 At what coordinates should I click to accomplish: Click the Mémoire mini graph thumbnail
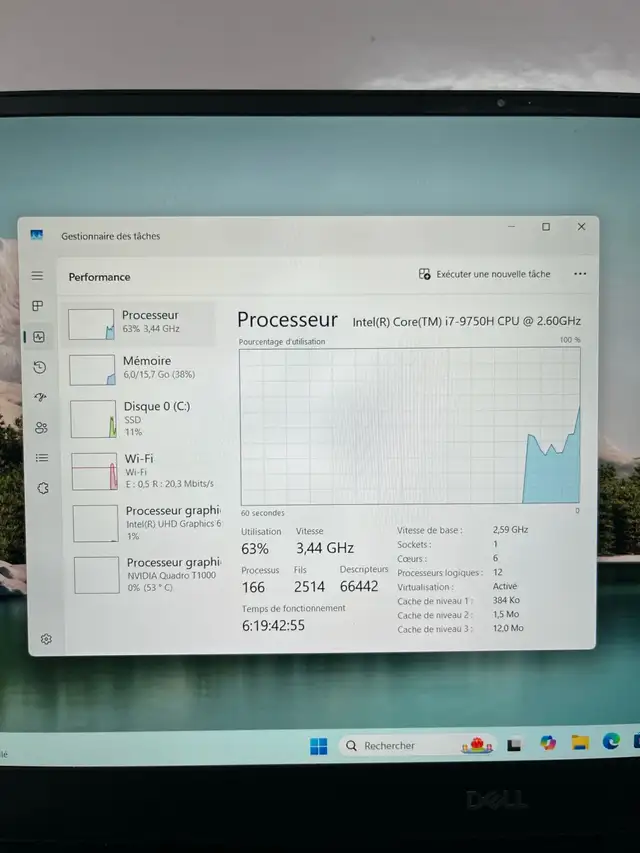pos(92,370)
